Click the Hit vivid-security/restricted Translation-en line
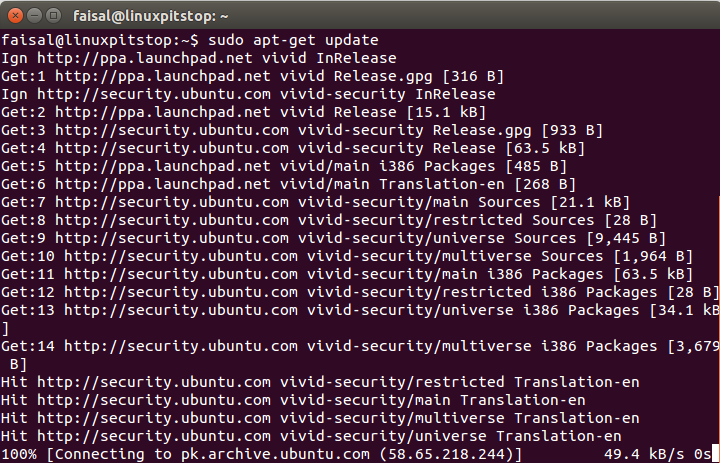Screen dimensions: 720x463 [x=320, y=382]
